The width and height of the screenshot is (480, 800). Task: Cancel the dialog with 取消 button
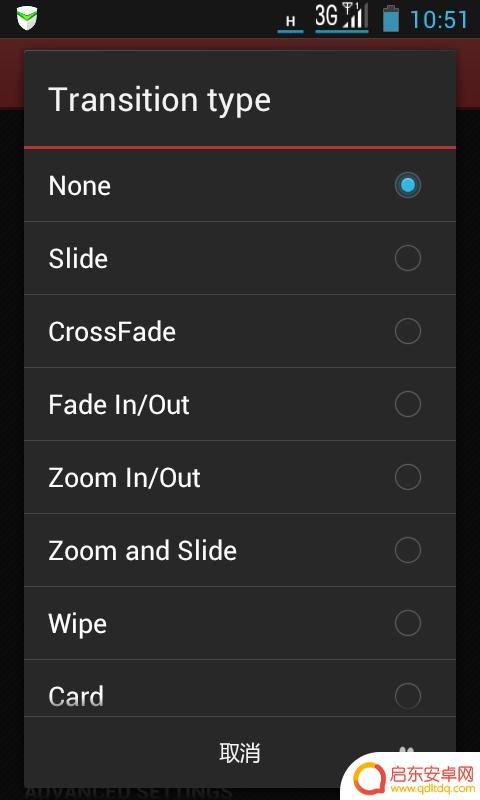pos(240,753)
